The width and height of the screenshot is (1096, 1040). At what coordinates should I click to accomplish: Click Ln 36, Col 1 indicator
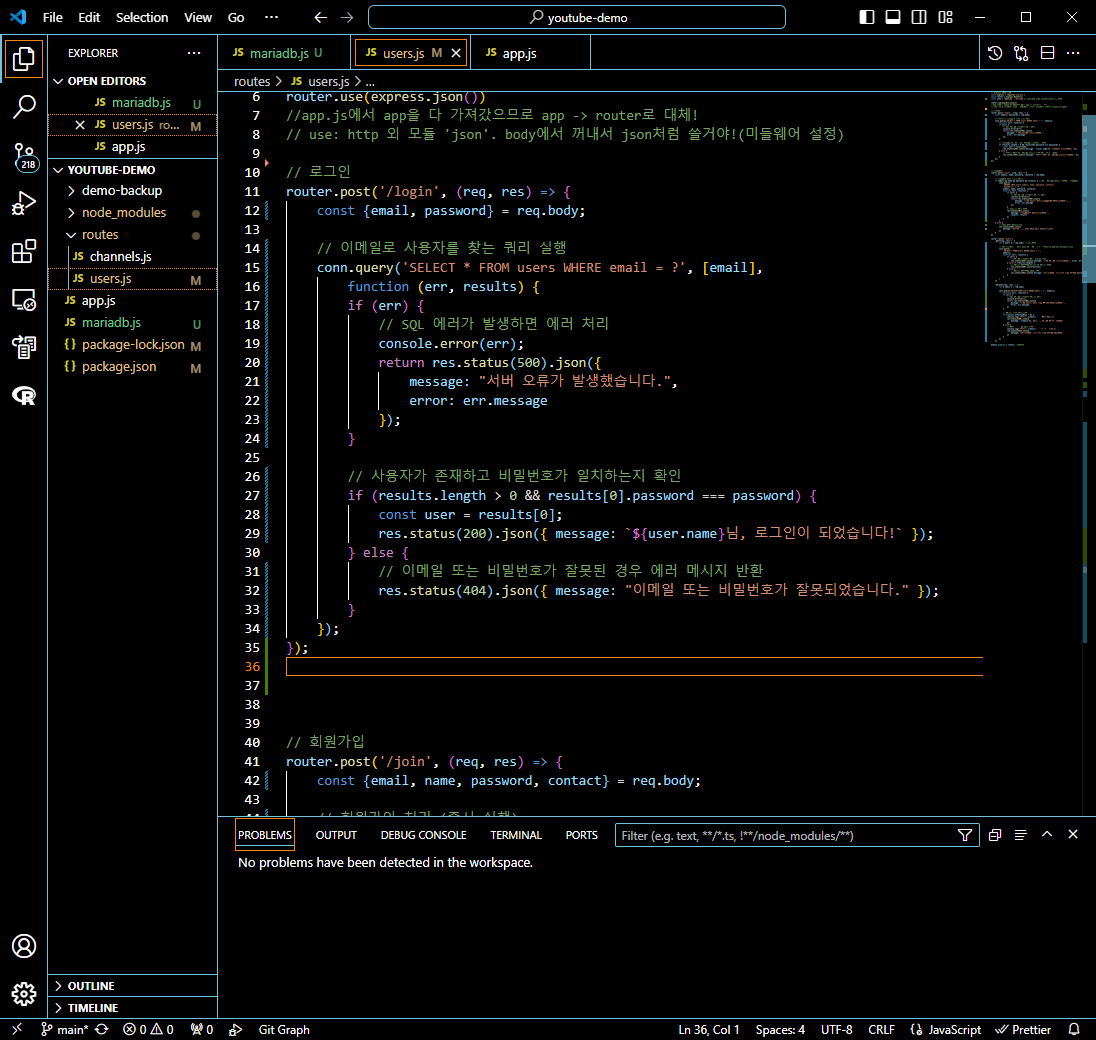tap(709, 1030)
